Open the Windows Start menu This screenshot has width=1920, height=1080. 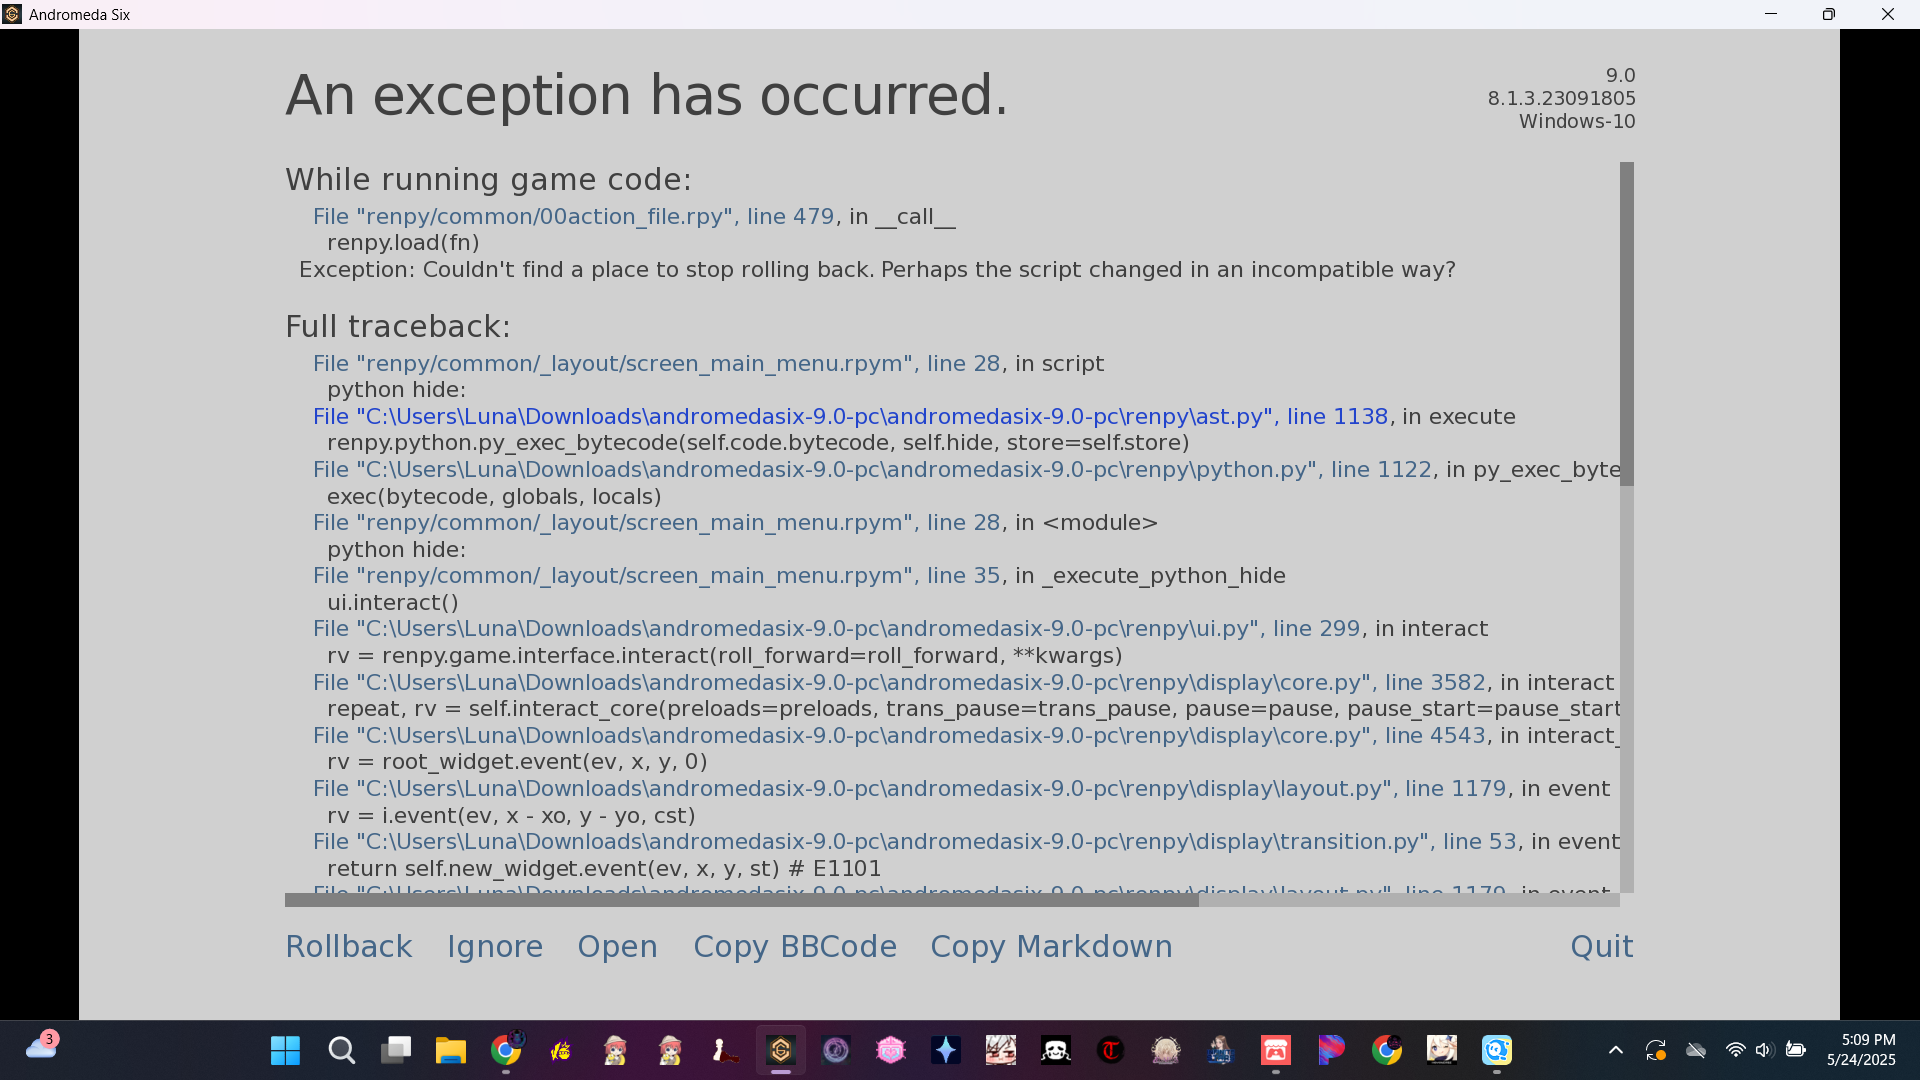point(285,1050)
